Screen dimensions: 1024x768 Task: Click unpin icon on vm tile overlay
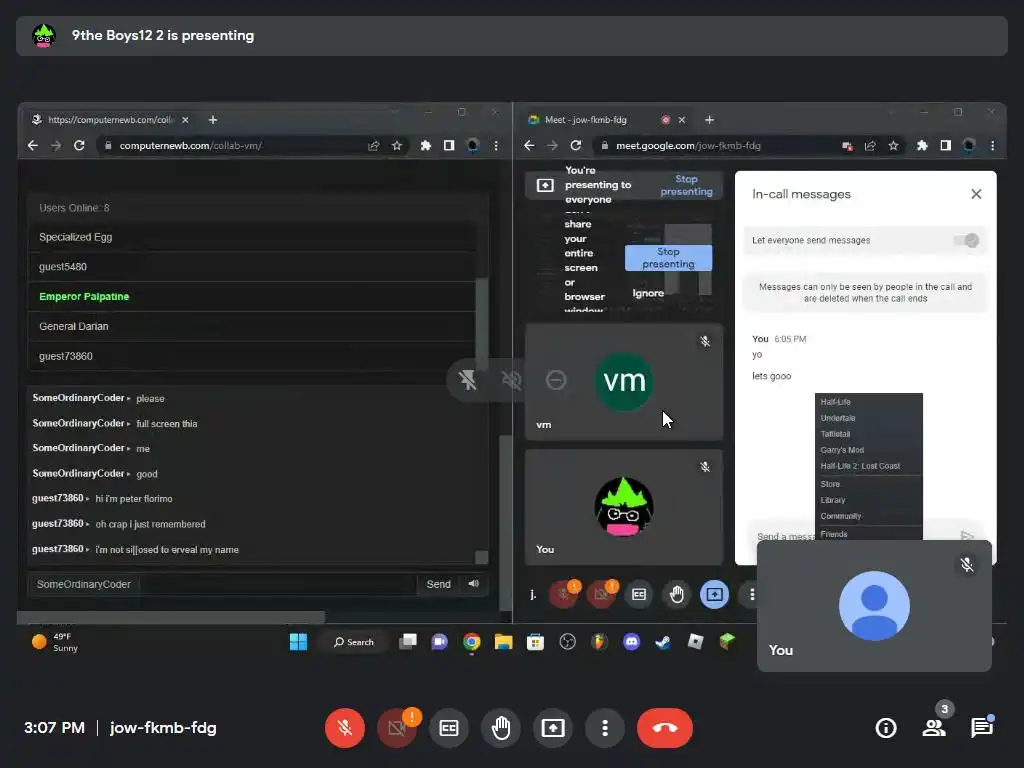[468, 380]
